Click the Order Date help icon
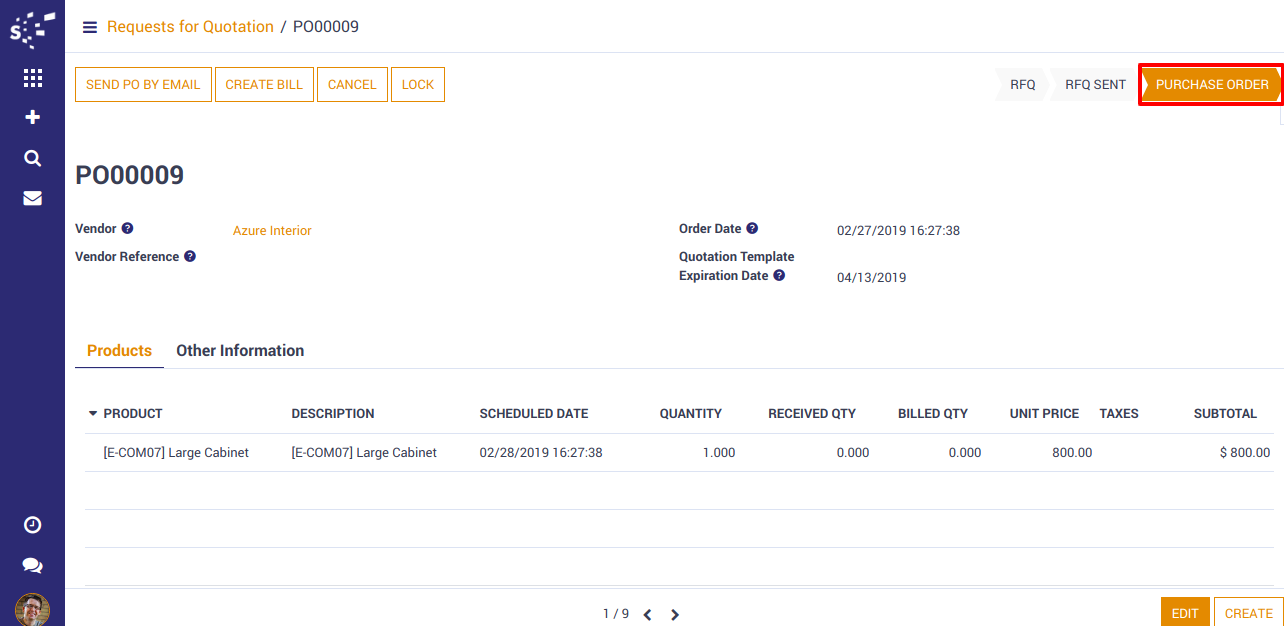This screenshot has width=1284, height=626. [752, 229]
